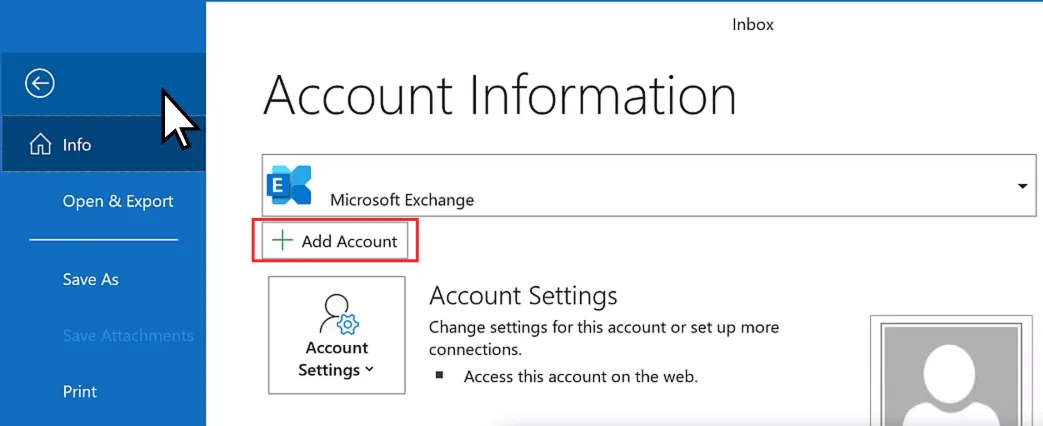Screen dimensions: 1043x426
Task: Click the Account Settings button label
Action: tap(336, 358)
